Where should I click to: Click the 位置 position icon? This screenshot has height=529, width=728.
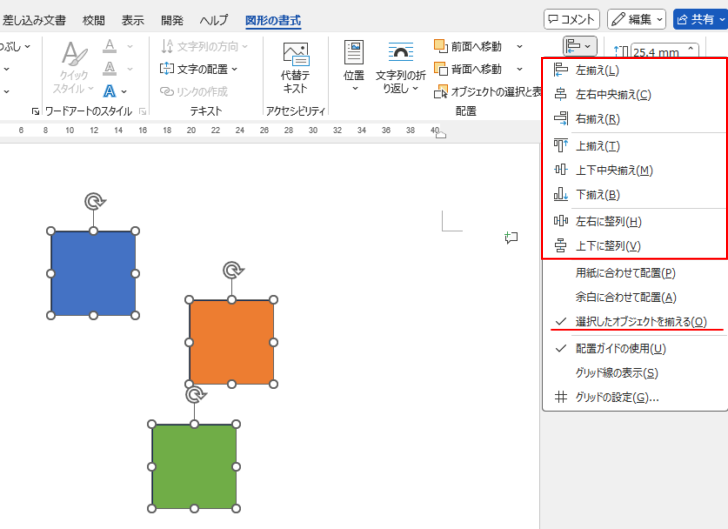(354, 52)
